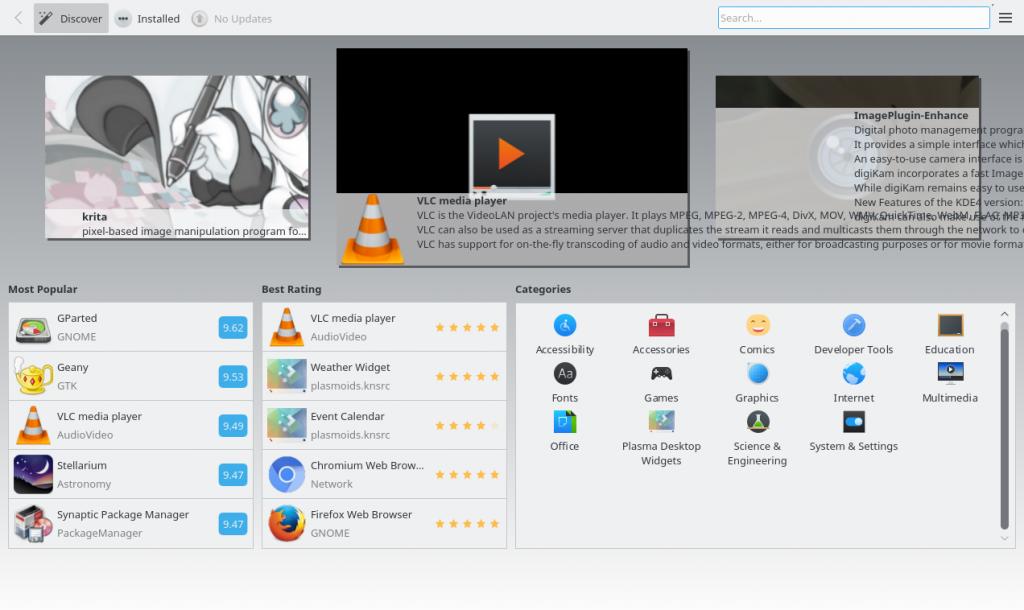Switch to the Discover tab
1024x610 pixels.
[x=71, y=18]
